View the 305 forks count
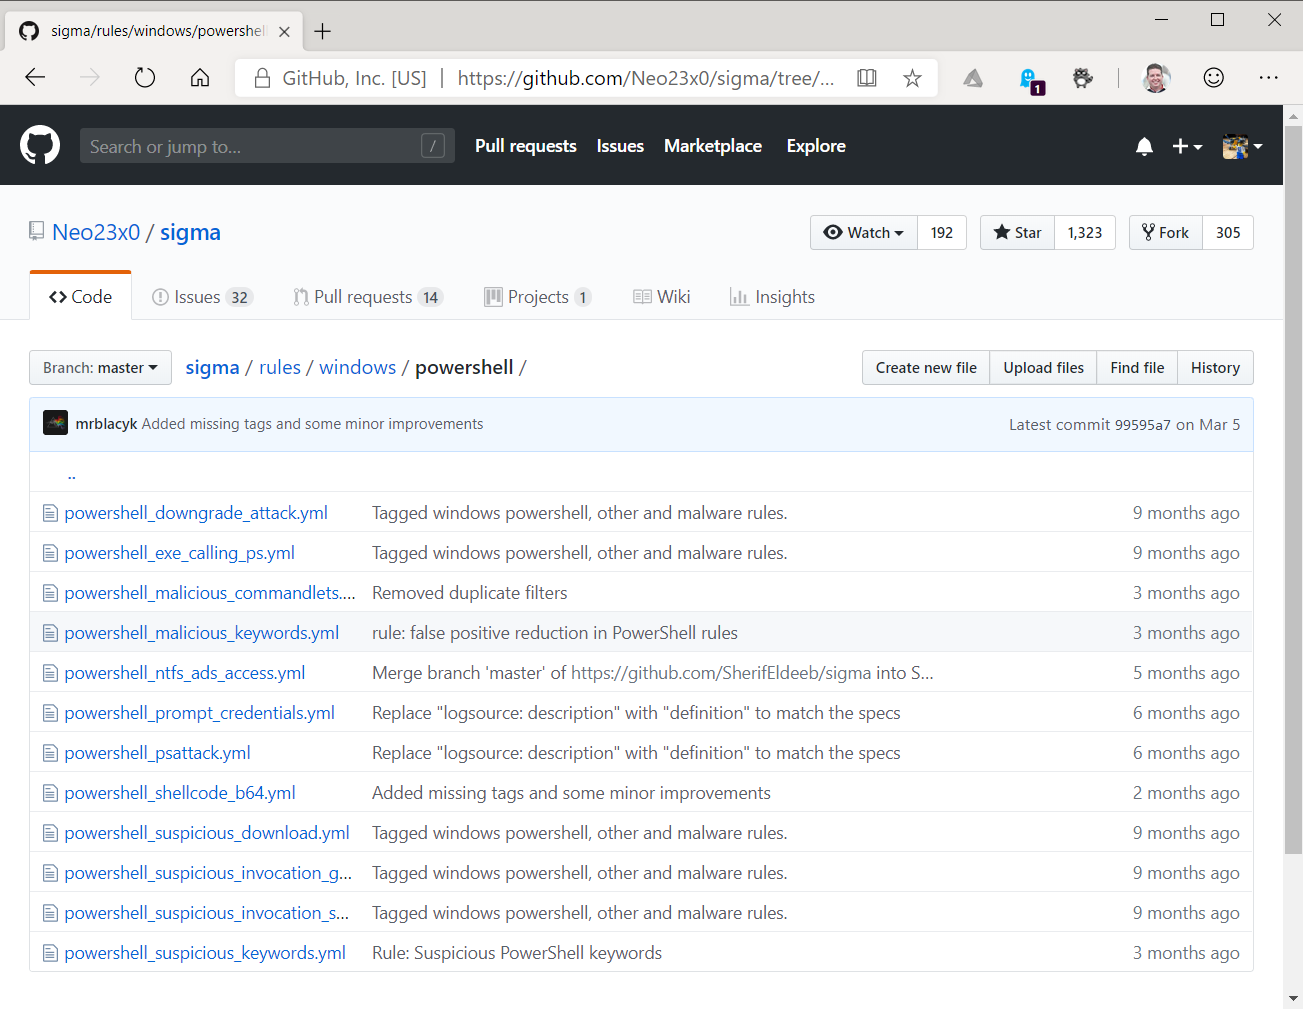 [x=1228, y=233]
